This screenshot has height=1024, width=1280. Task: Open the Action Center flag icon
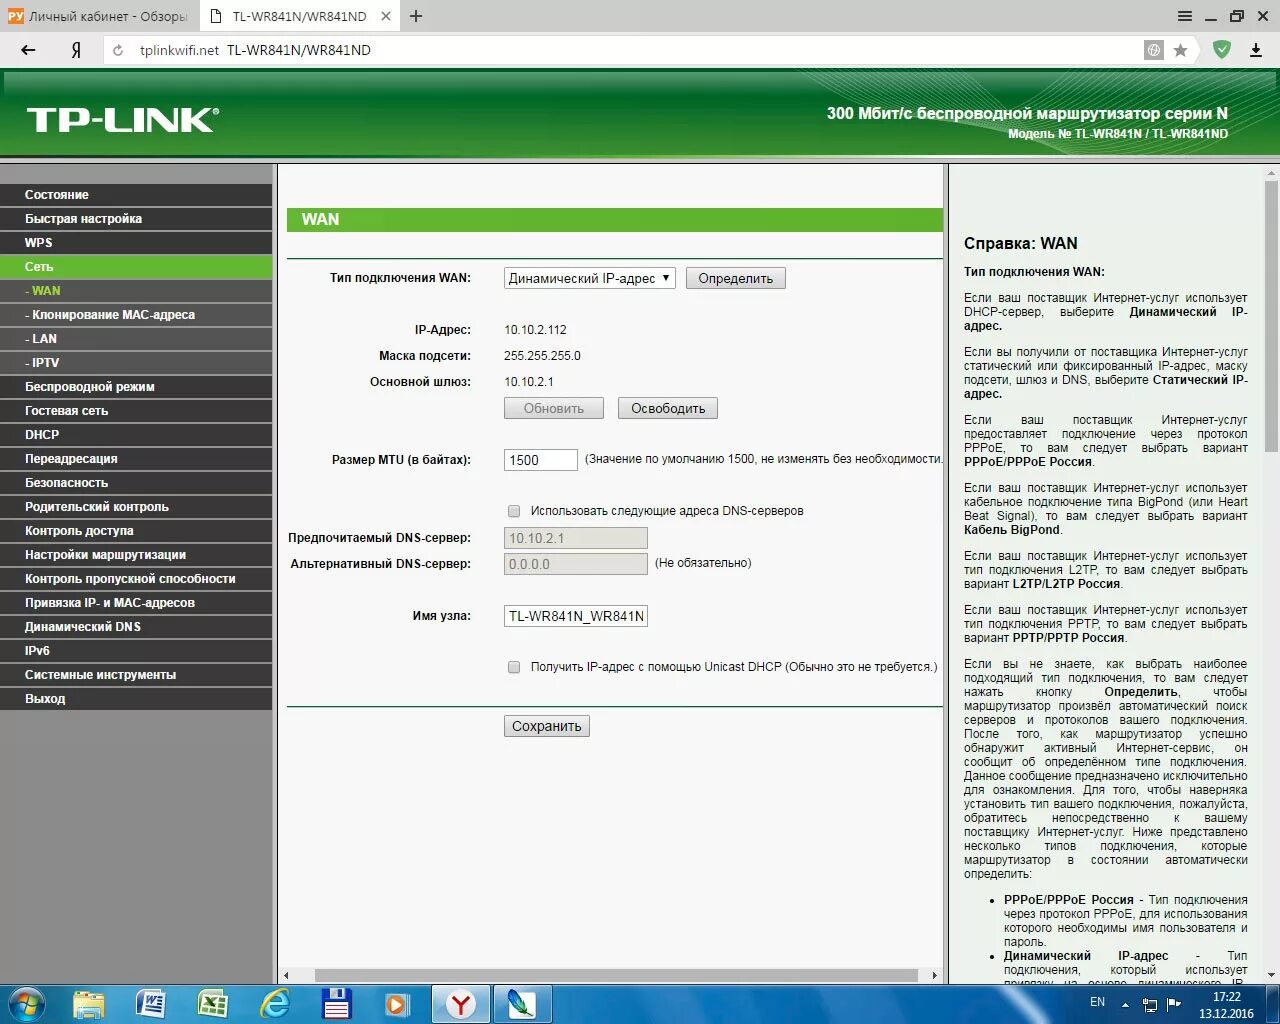[x=1174, y=1004]
